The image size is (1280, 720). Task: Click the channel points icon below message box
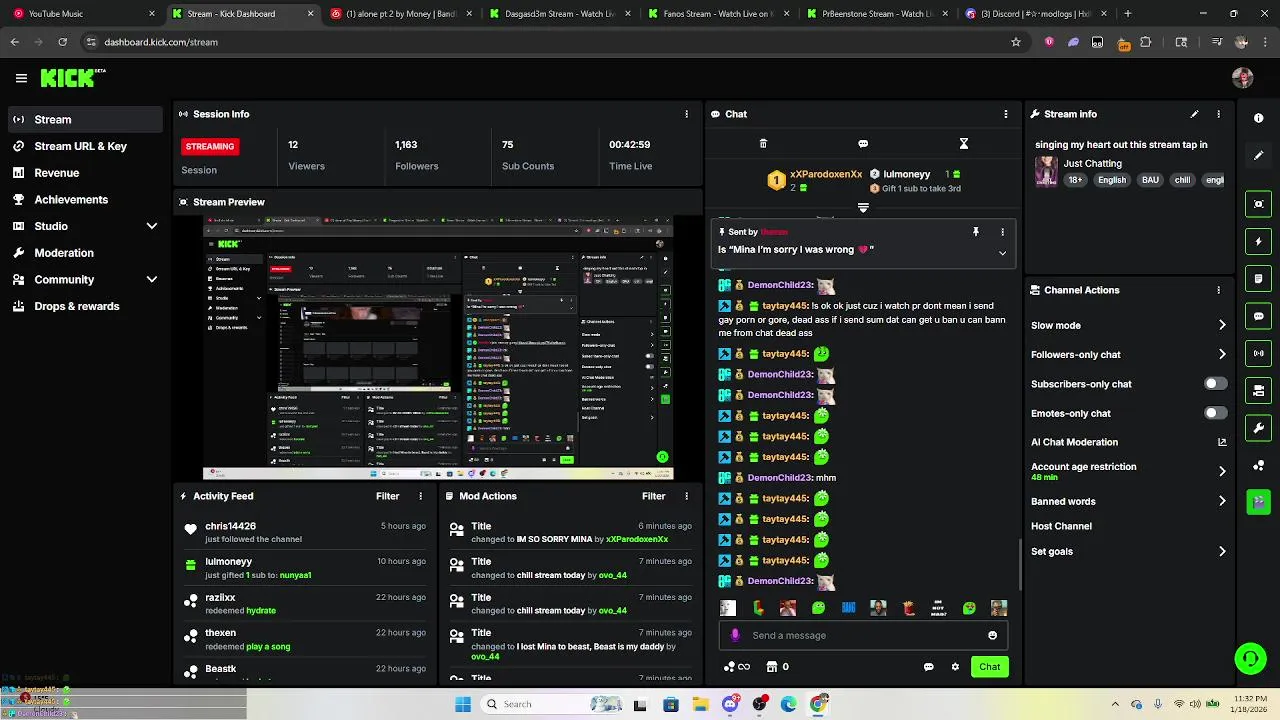click(737, 667)
